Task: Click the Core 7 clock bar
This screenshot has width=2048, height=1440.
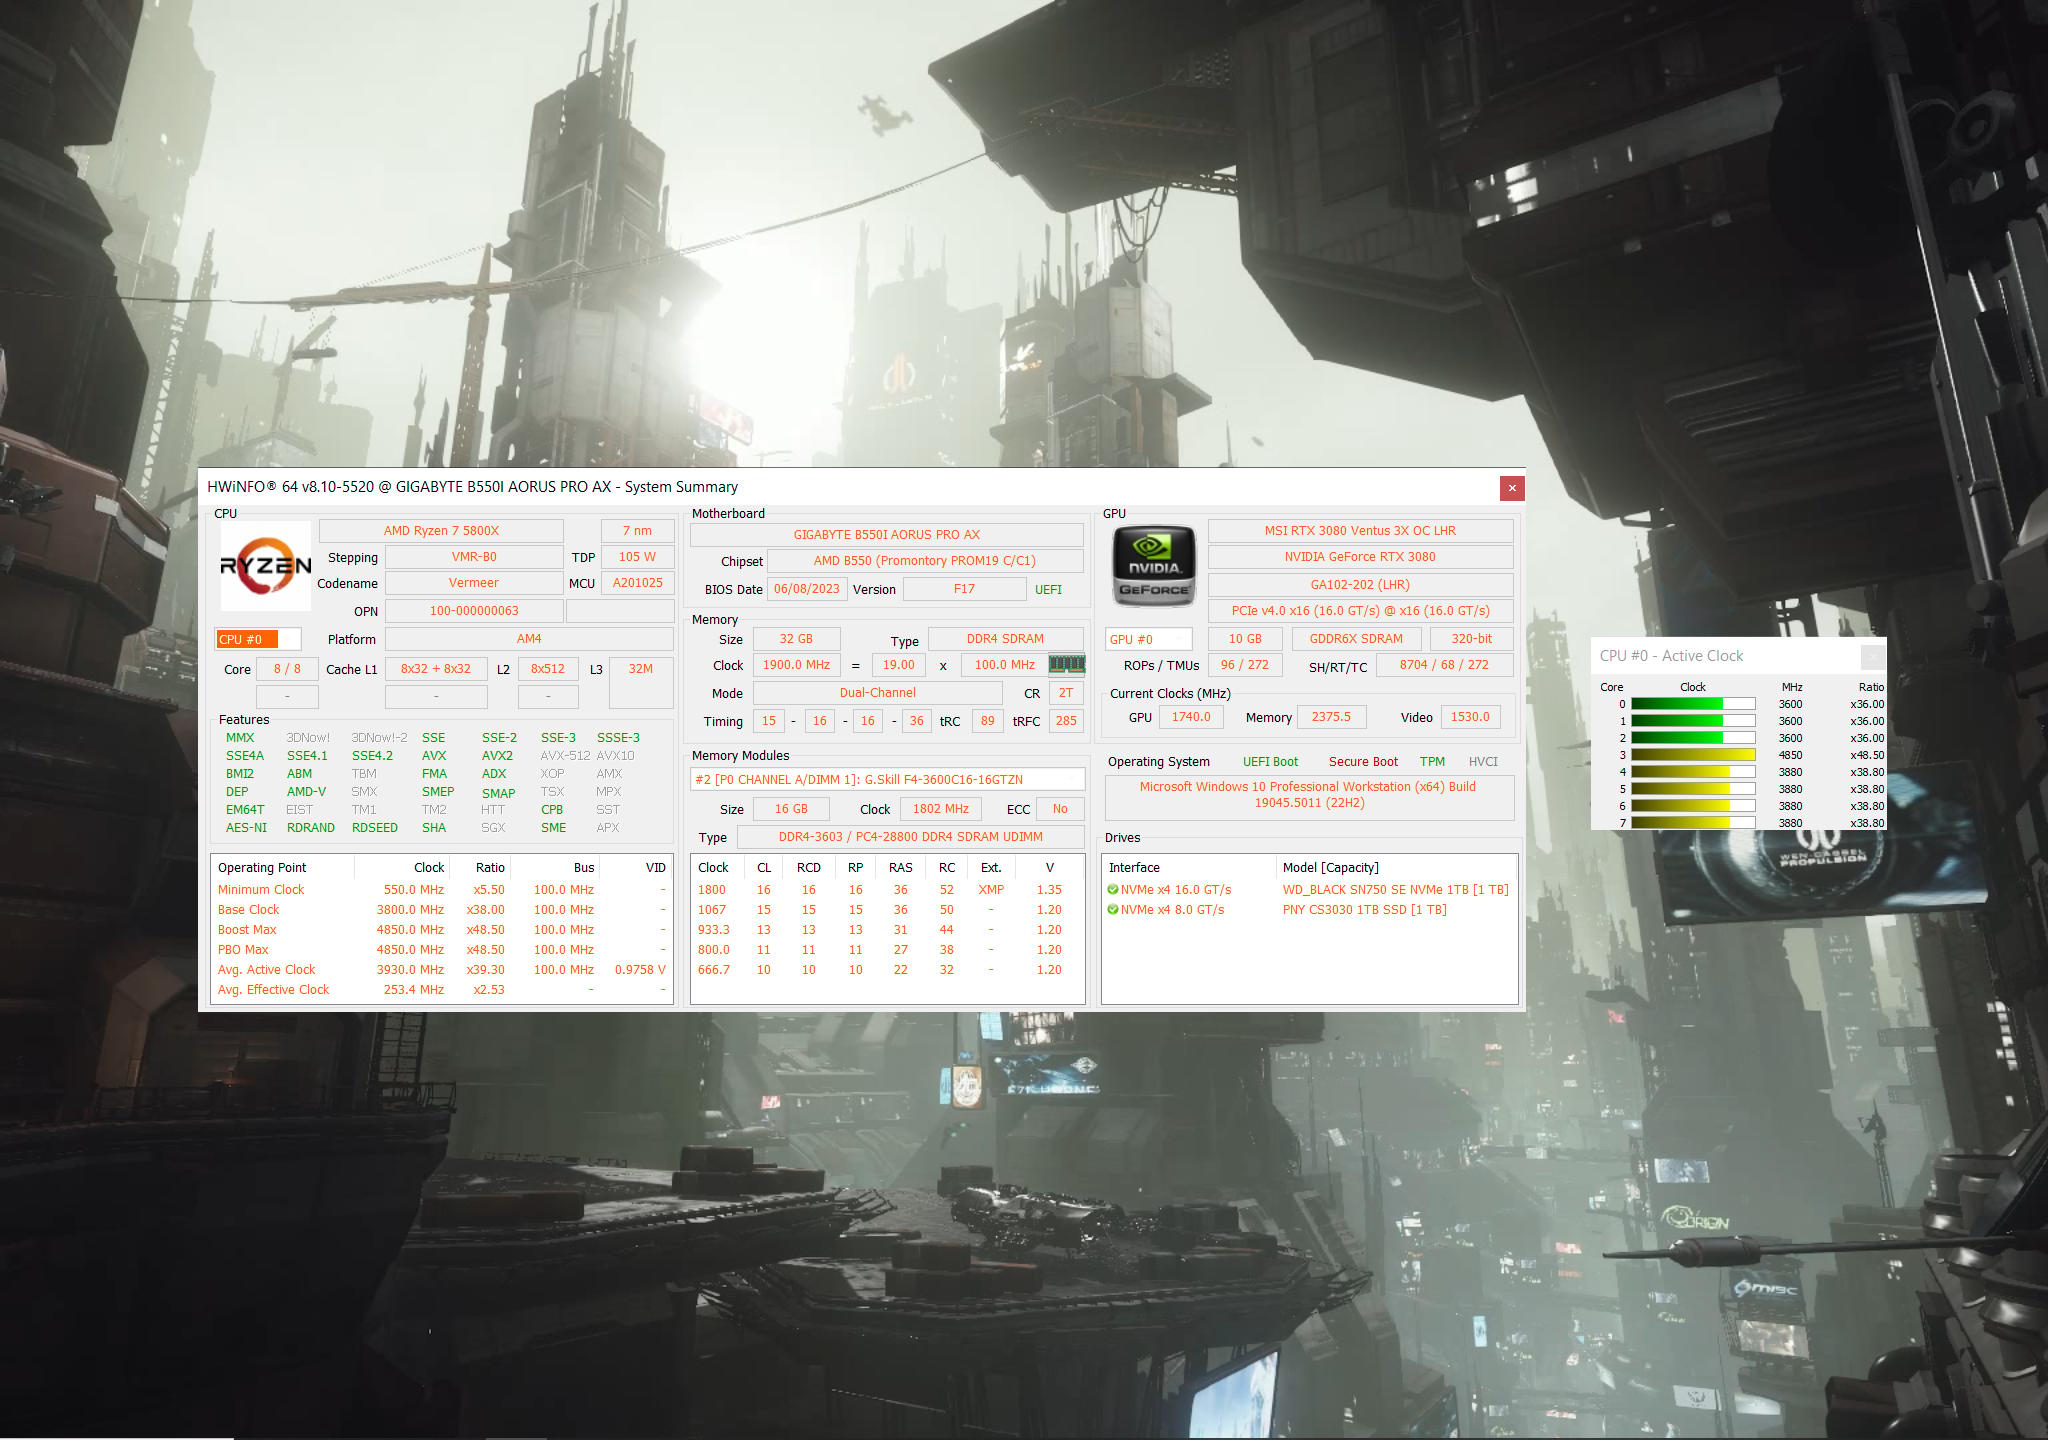Action: click(1693, 823)
